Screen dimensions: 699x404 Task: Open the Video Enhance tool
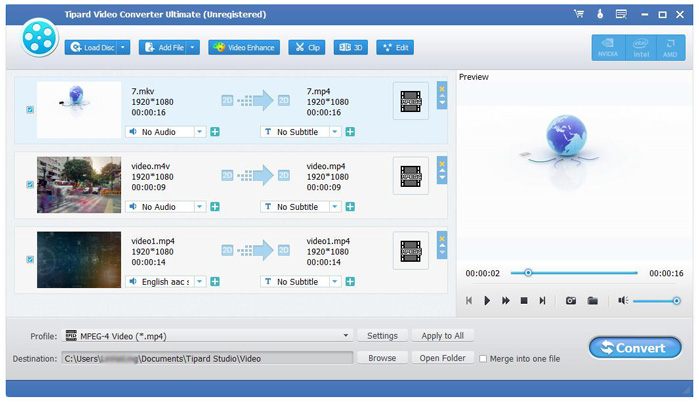(x=244, y=48)
